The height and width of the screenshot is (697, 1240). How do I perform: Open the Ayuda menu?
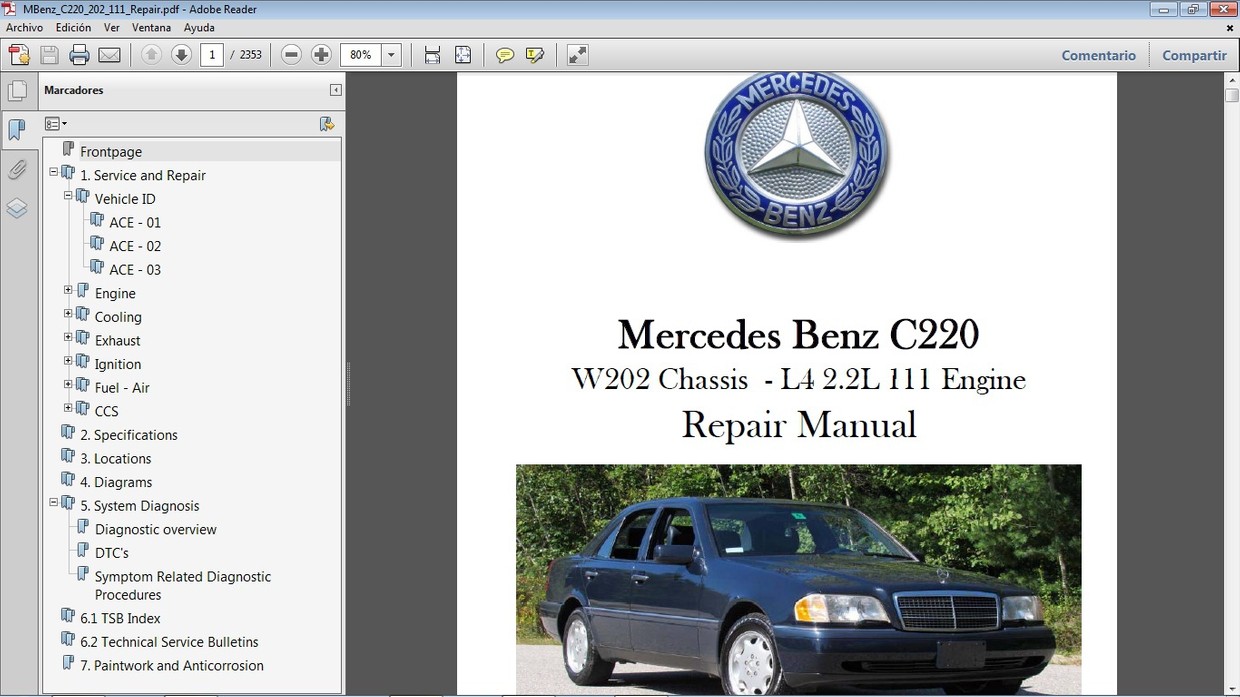click(199, 28)
